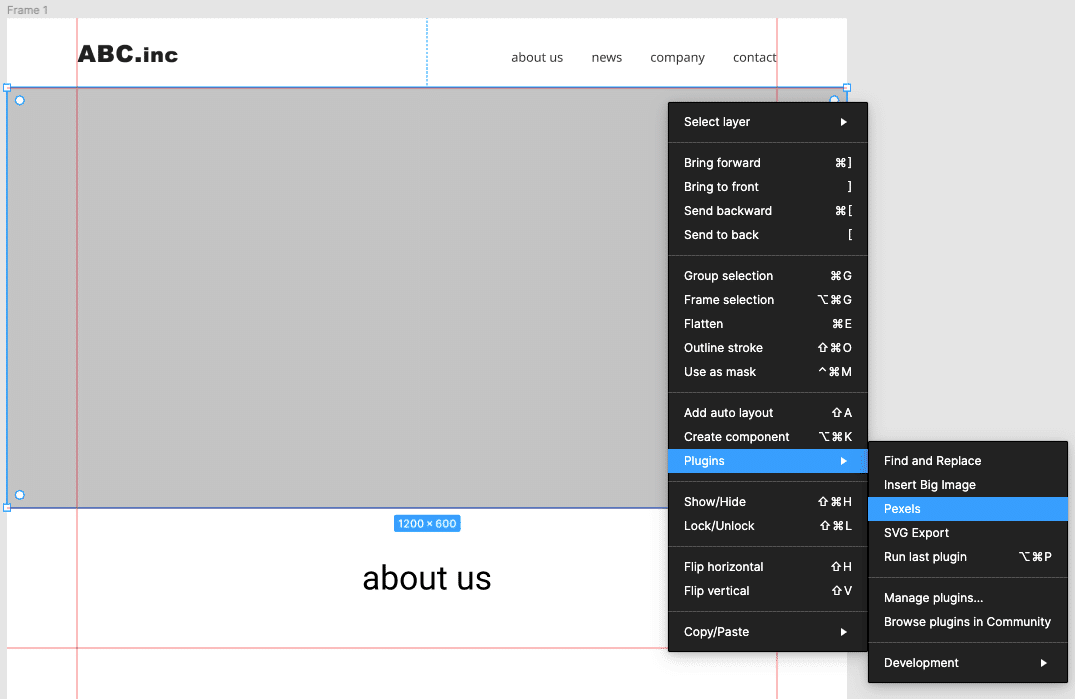Screen dimensions: 1075x699
Task: Click the bottom-left corner radius handle
Action: pos(20,495)
